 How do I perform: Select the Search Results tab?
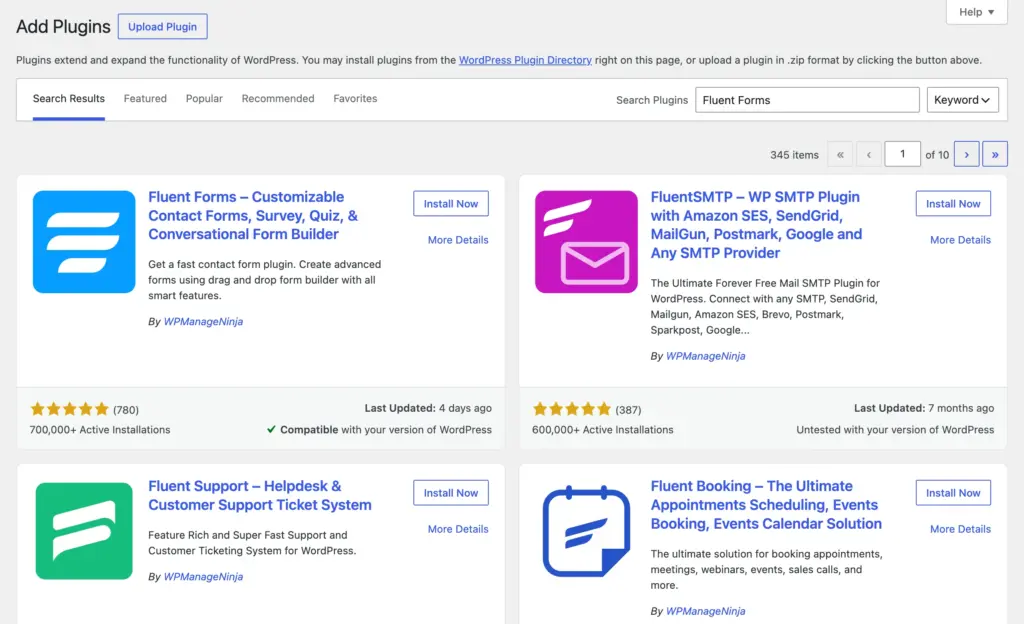(x=69, y=99)
